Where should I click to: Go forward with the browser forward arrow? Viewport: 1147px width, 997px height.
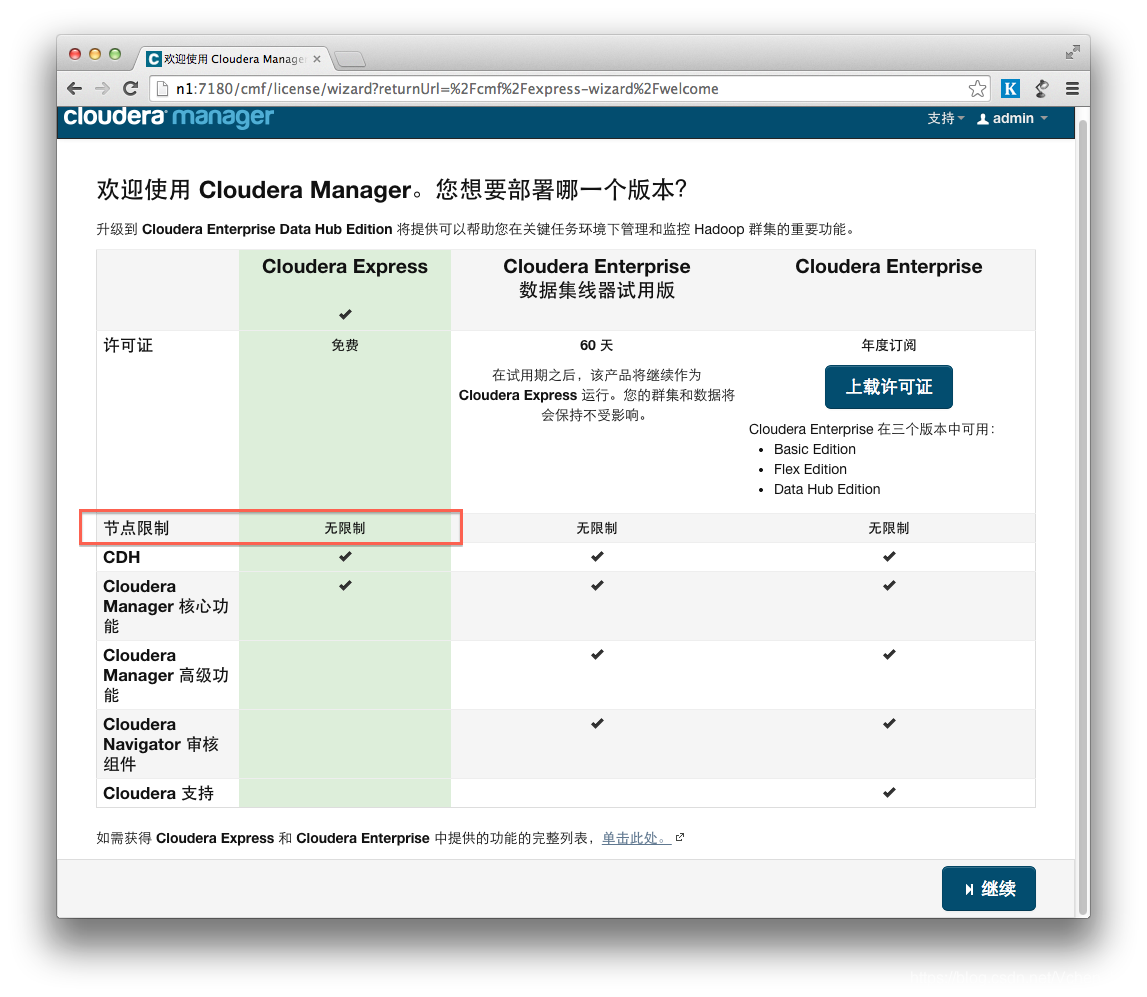(x=102, y=89)
